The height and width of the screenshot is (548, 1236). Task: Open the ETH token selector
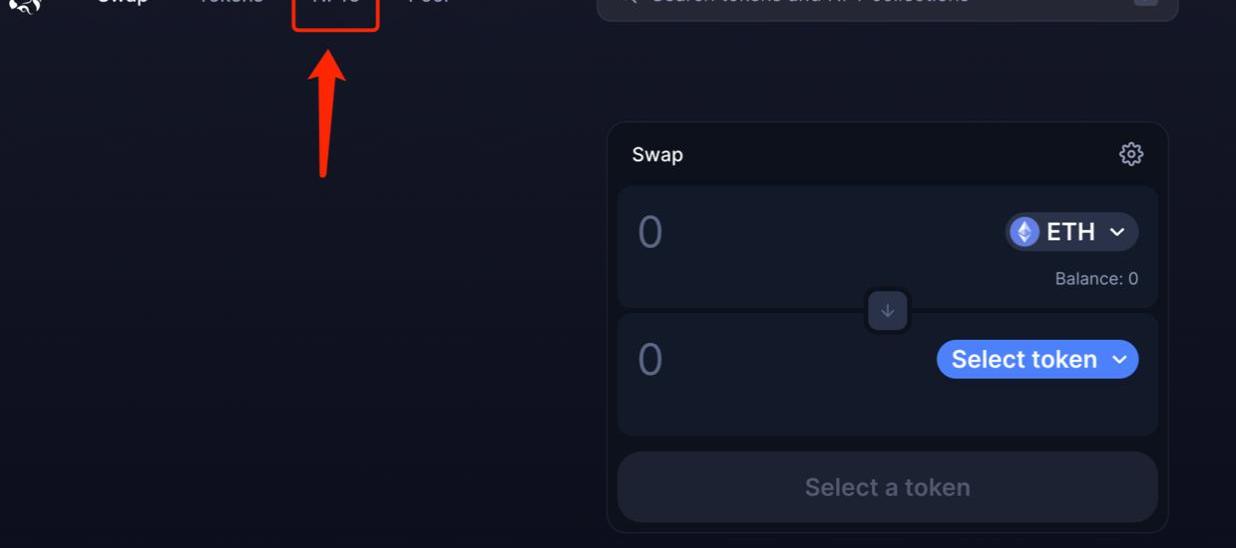[x=1070, y=232]
